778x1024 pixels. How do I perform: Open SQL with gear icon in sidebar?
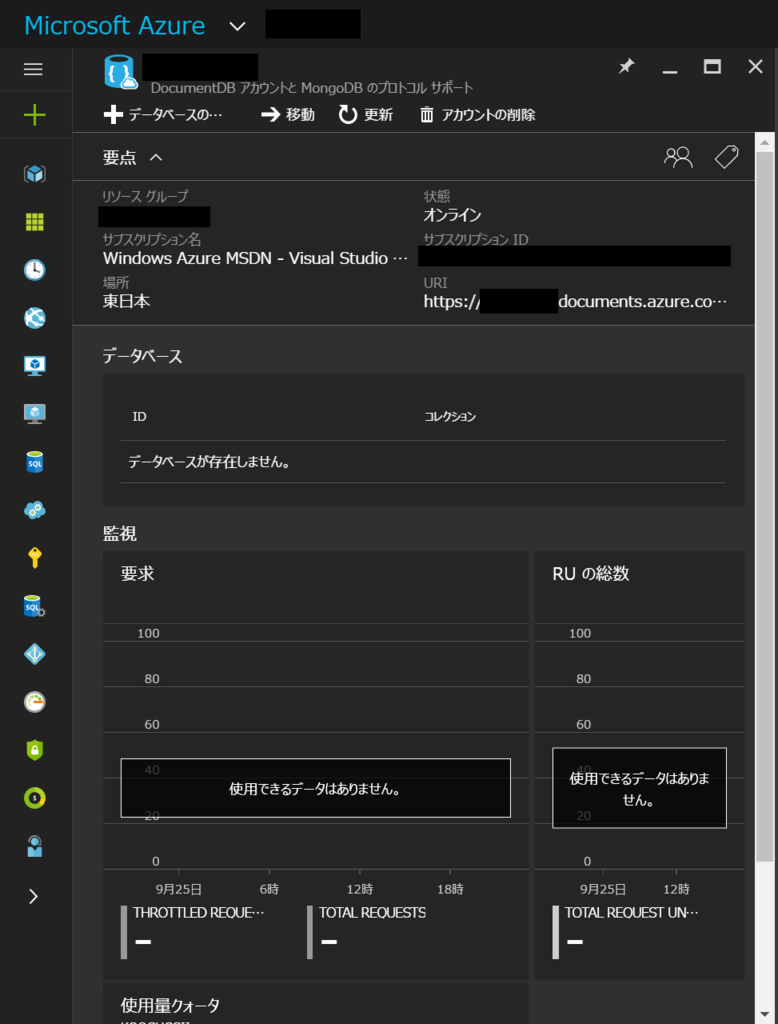click(35, 606)
